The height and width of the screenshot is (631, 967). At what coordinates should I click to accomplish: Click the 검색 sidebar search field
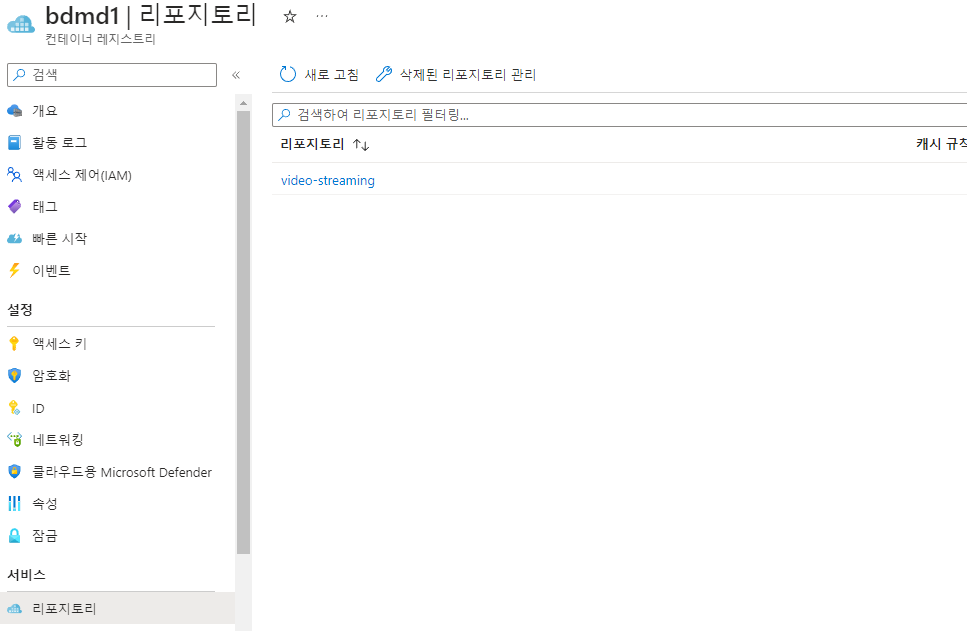112,75
